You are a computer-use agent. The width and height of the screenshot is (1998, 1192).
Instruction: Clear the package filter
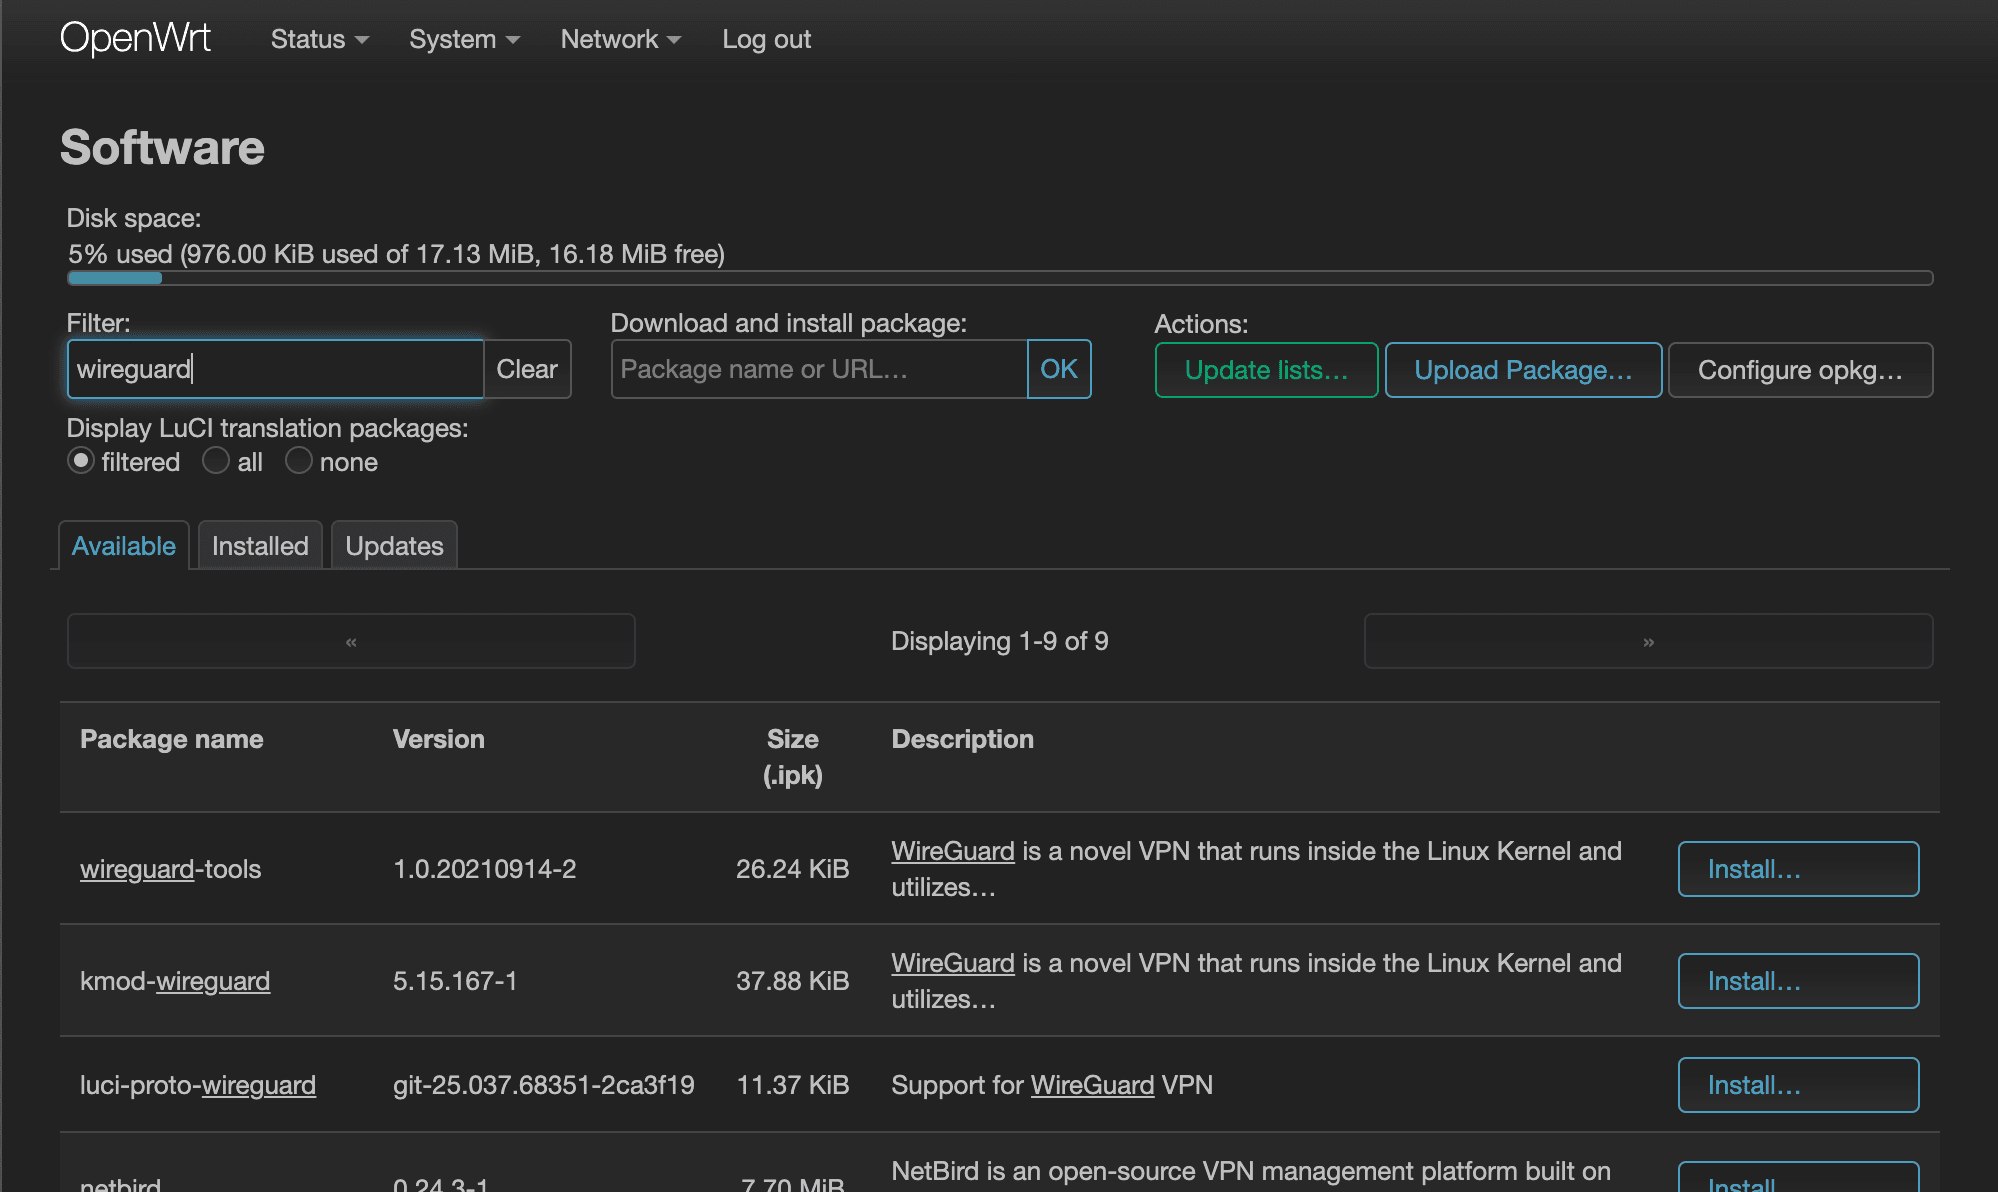click(x=527, y=369)
